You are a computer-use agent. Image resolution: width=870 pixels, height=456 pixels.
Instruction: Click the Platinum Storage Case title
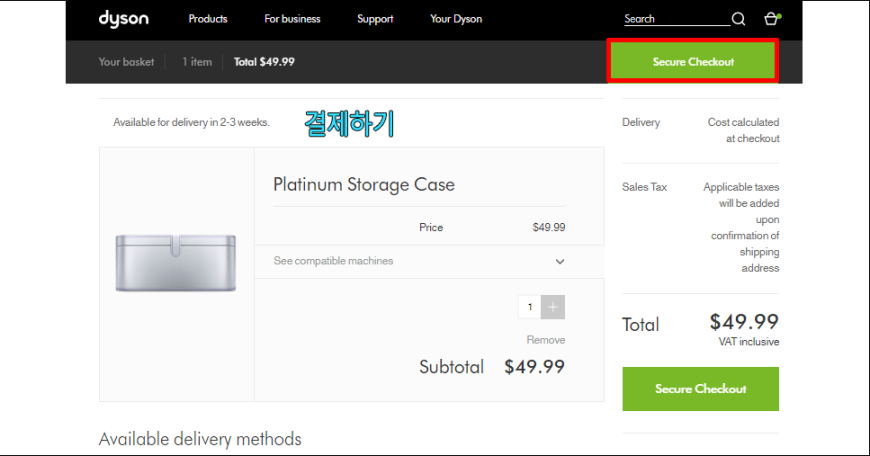[x=363, y=184]
